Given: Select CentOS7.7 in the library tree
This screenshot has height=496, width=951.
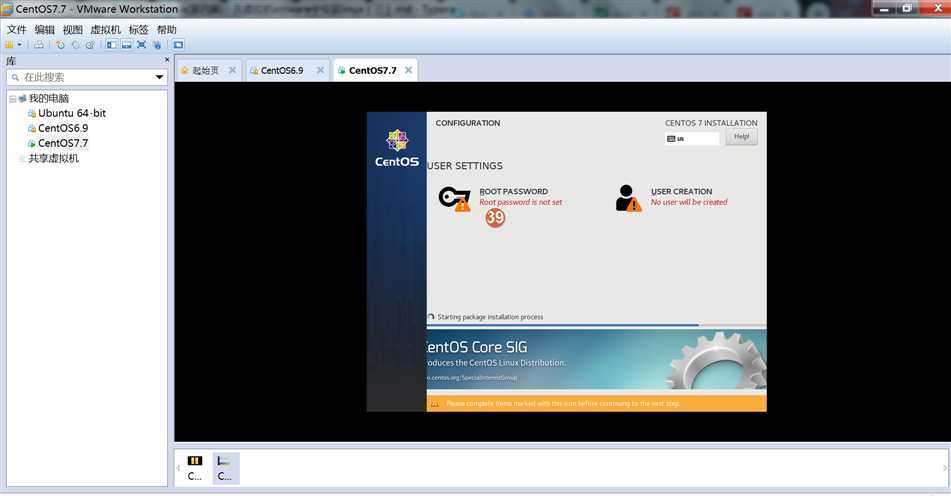Looking at the screenshot, I should tap(63, 143).
